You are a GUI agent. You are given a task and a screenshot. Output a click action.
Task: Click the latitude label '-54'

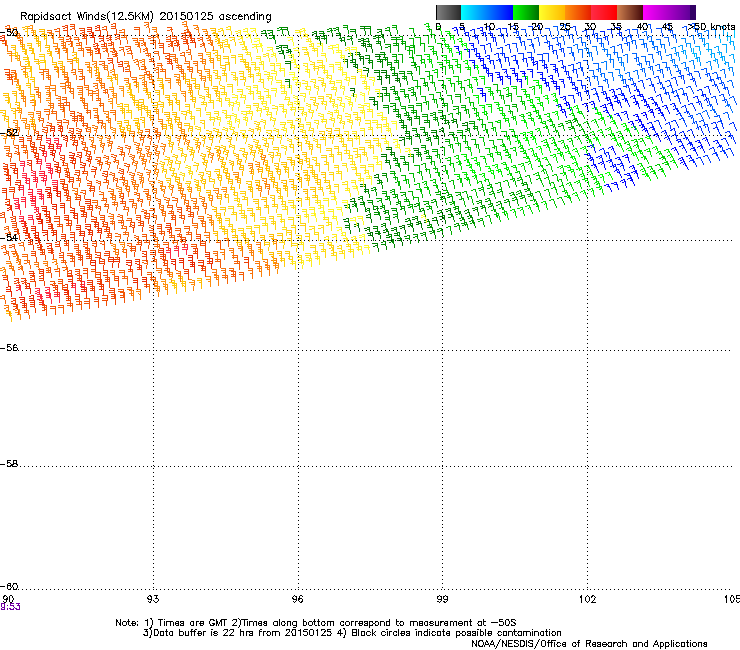pos(9,237)
